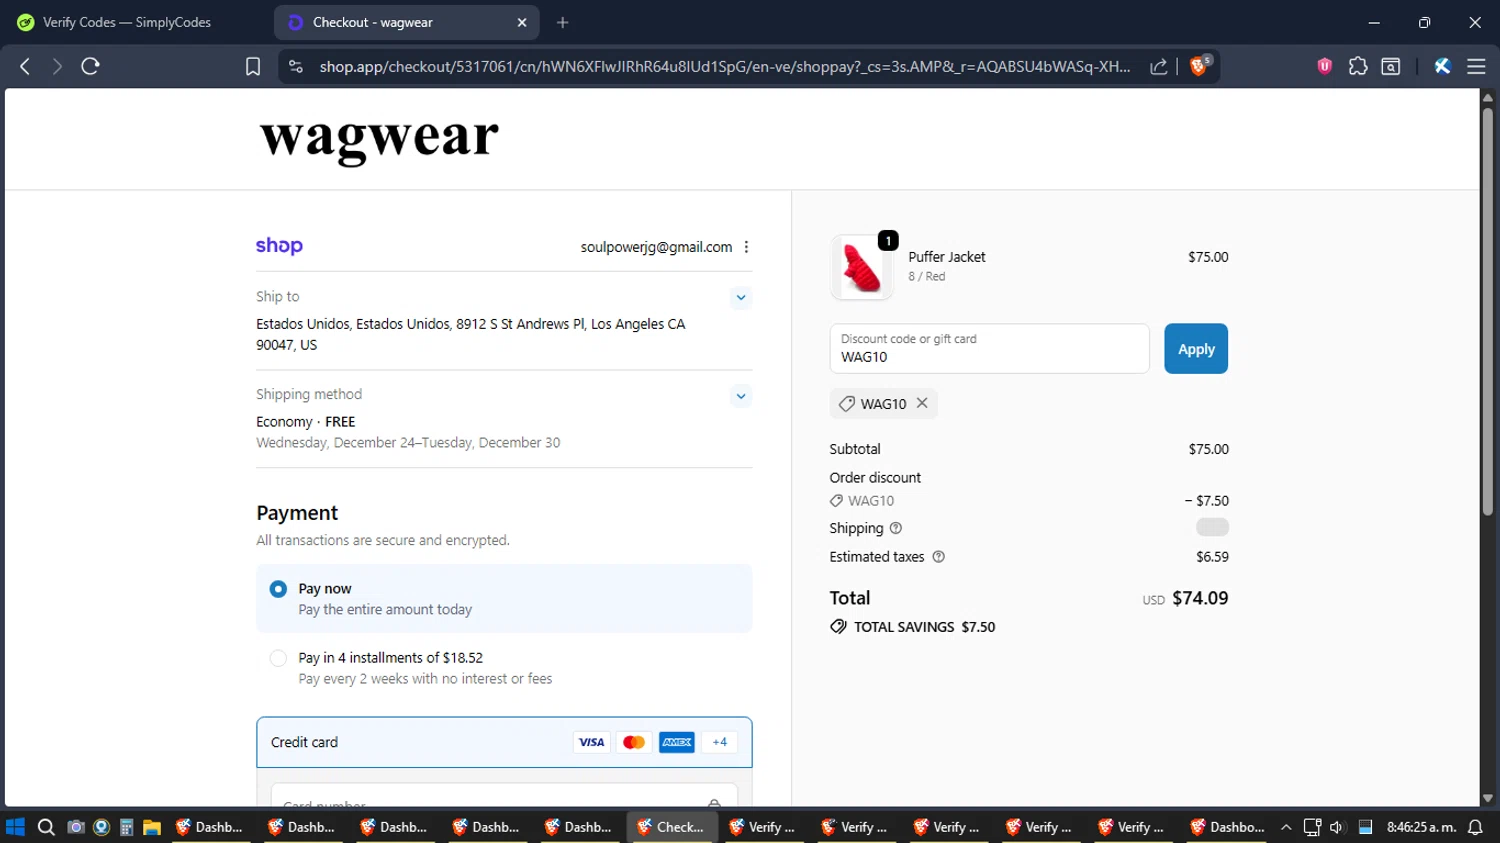1500x843 pixels.
Task: Open the browser hamburger menu
Action: pyautogui.click(x=1476, y=66)
